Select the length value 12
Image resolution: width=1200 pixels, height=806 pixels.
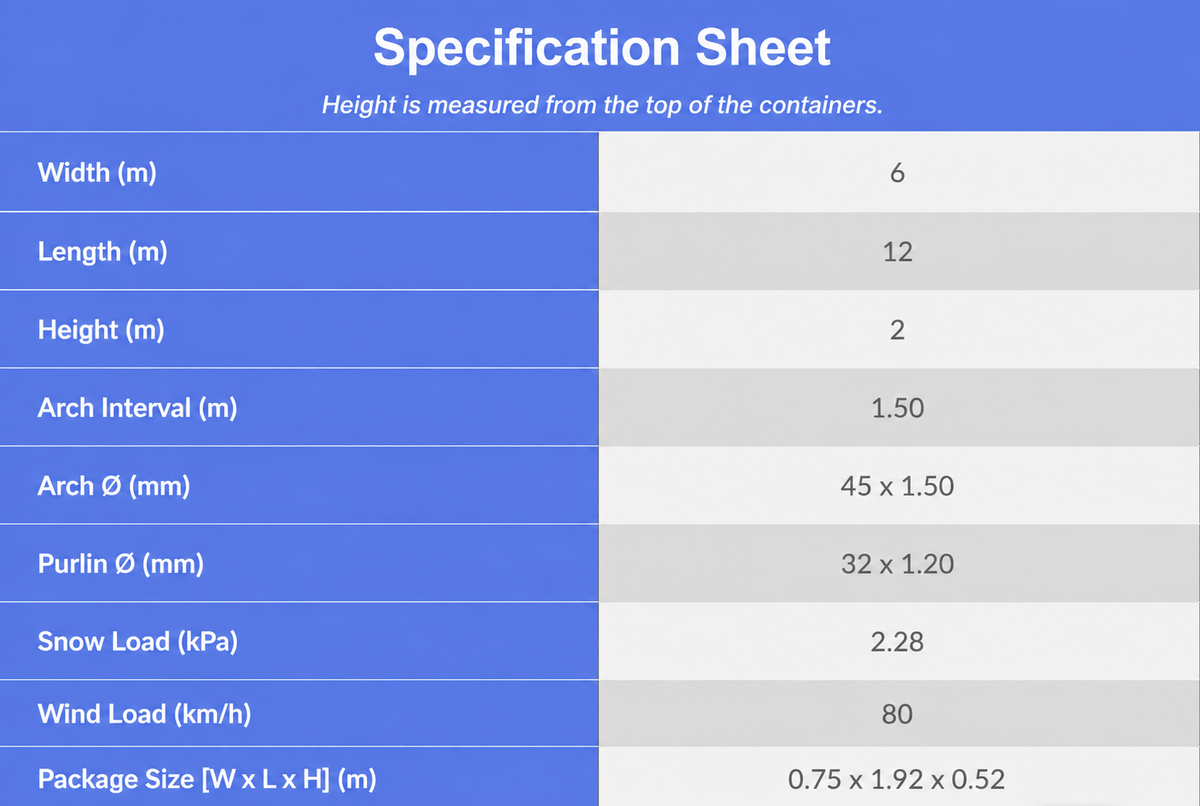898,252
